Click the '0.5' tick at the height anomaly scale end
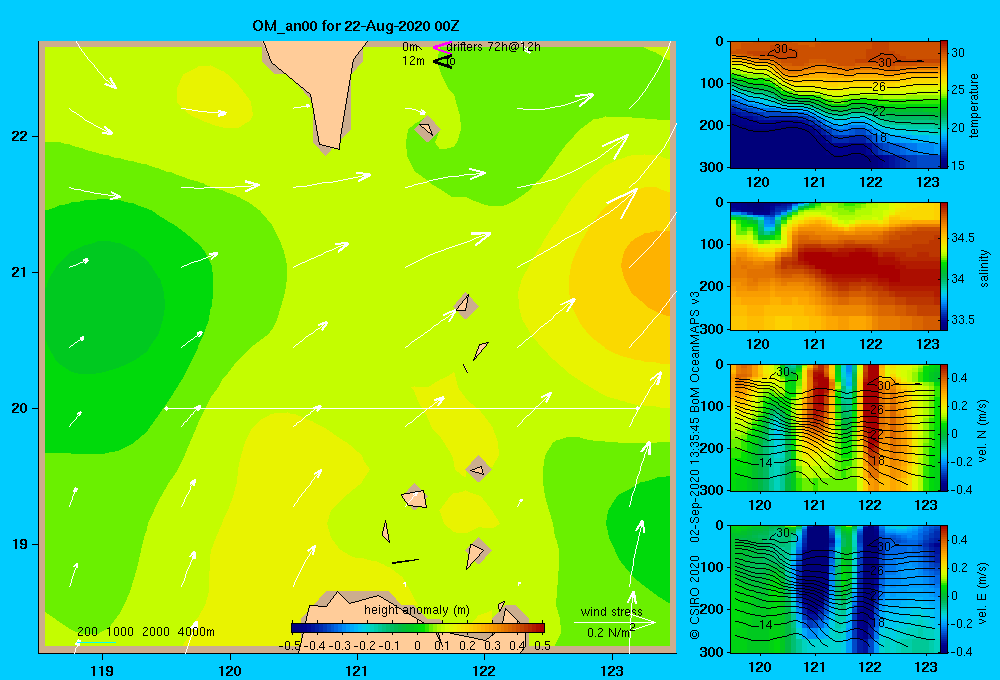Image resolution: width=1000 pixels, height=680 pixels. point(542,646)
